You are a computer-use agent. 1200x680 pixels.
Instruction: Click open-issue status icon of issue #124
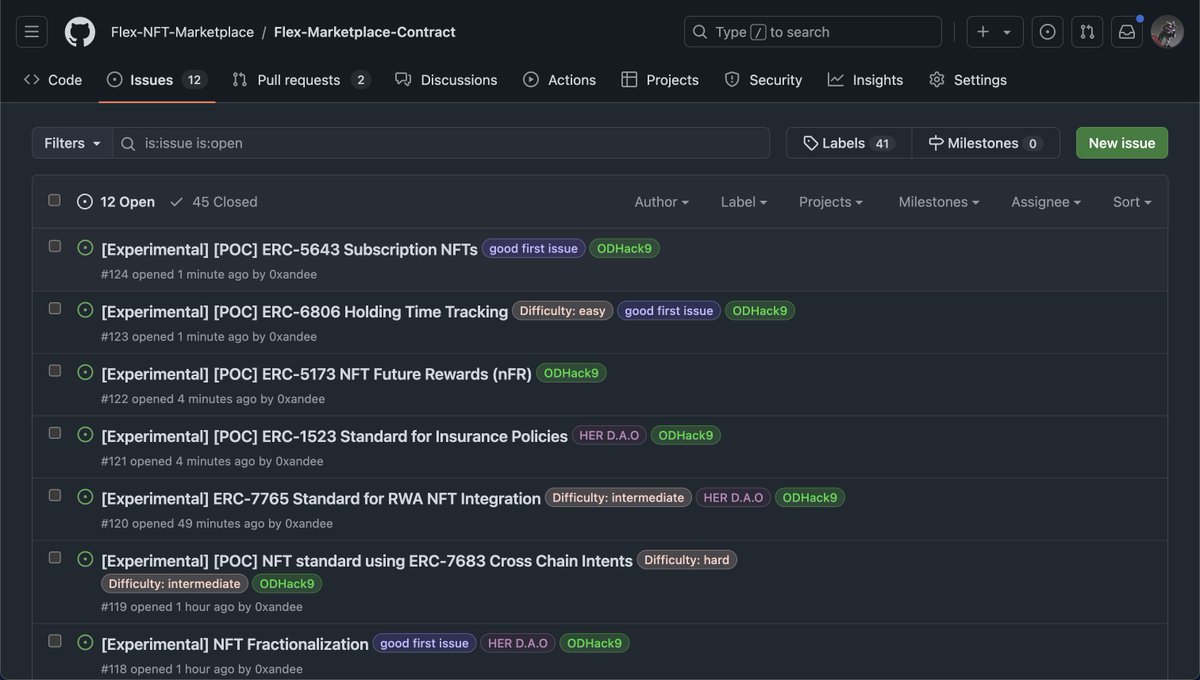click(x=85, y=248)
